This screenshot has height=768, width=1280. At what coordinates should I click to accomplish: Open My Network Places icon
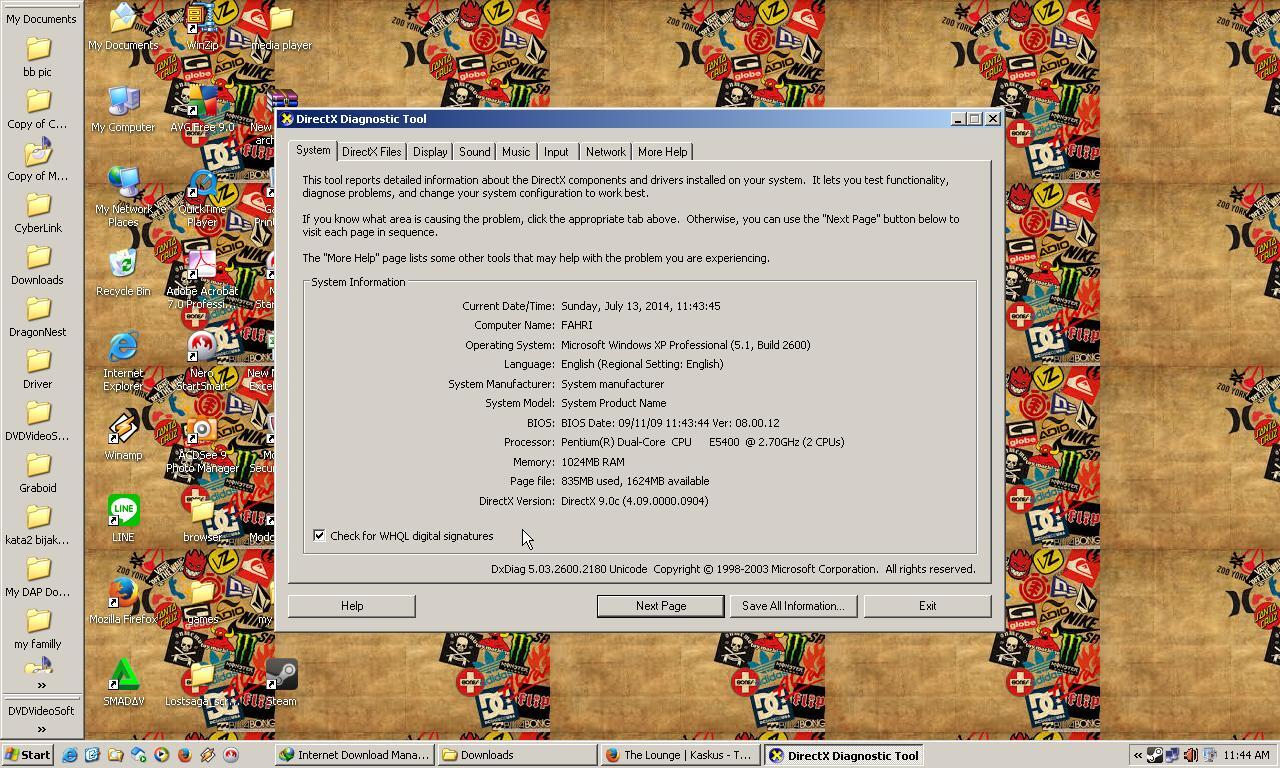[123, 196]
